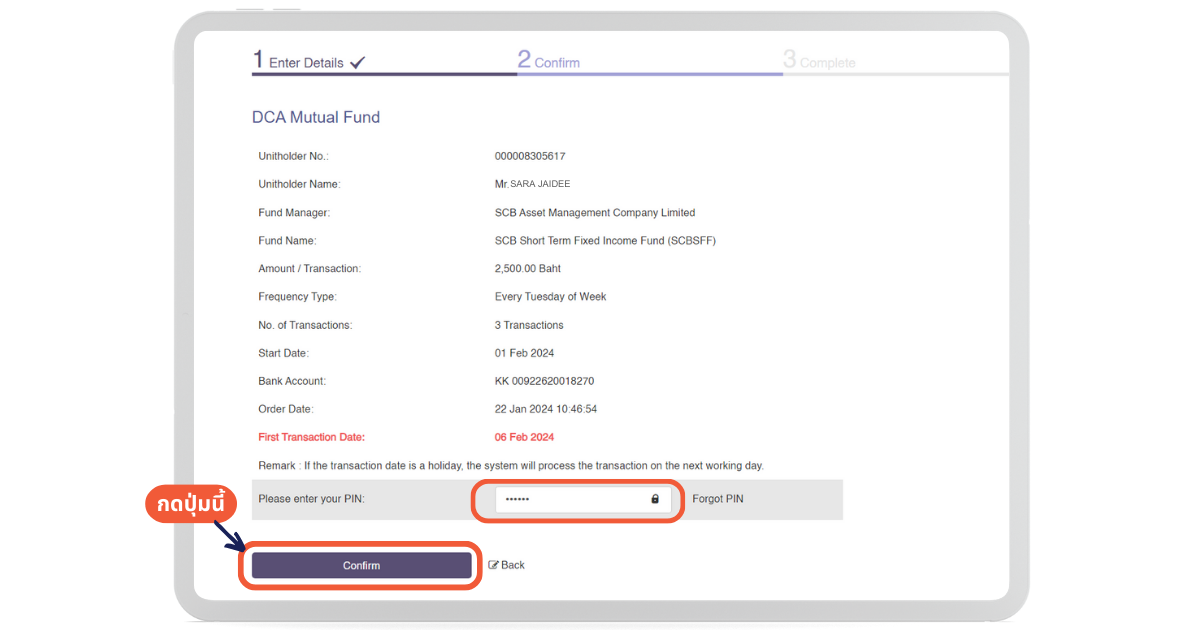Go back using the Back link
Viewport: 1200px width, 630px height.
[512, 565]
